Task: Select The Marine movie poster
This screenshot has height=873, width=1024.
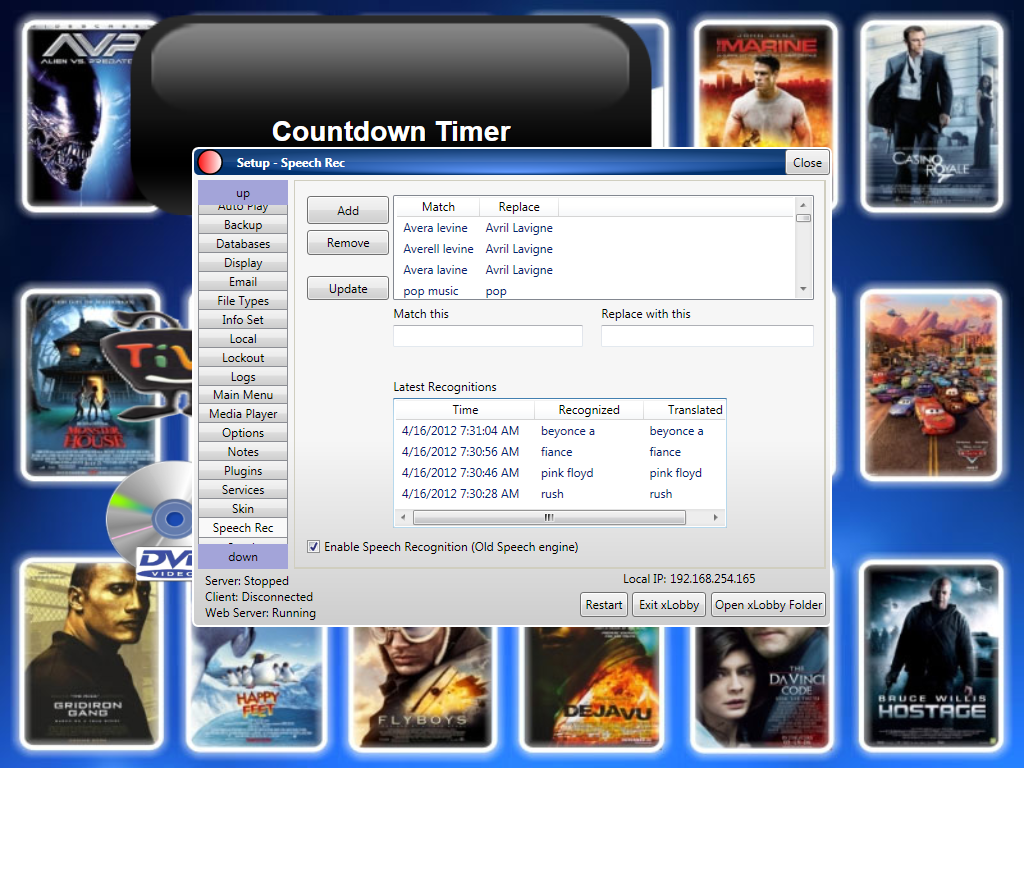Action: click(x=765, y=85)
